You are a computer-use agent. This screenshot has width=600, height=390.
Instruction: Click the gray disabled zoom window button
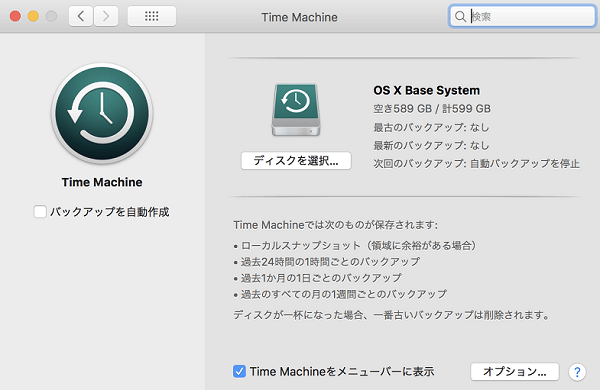tap(51, 16)
